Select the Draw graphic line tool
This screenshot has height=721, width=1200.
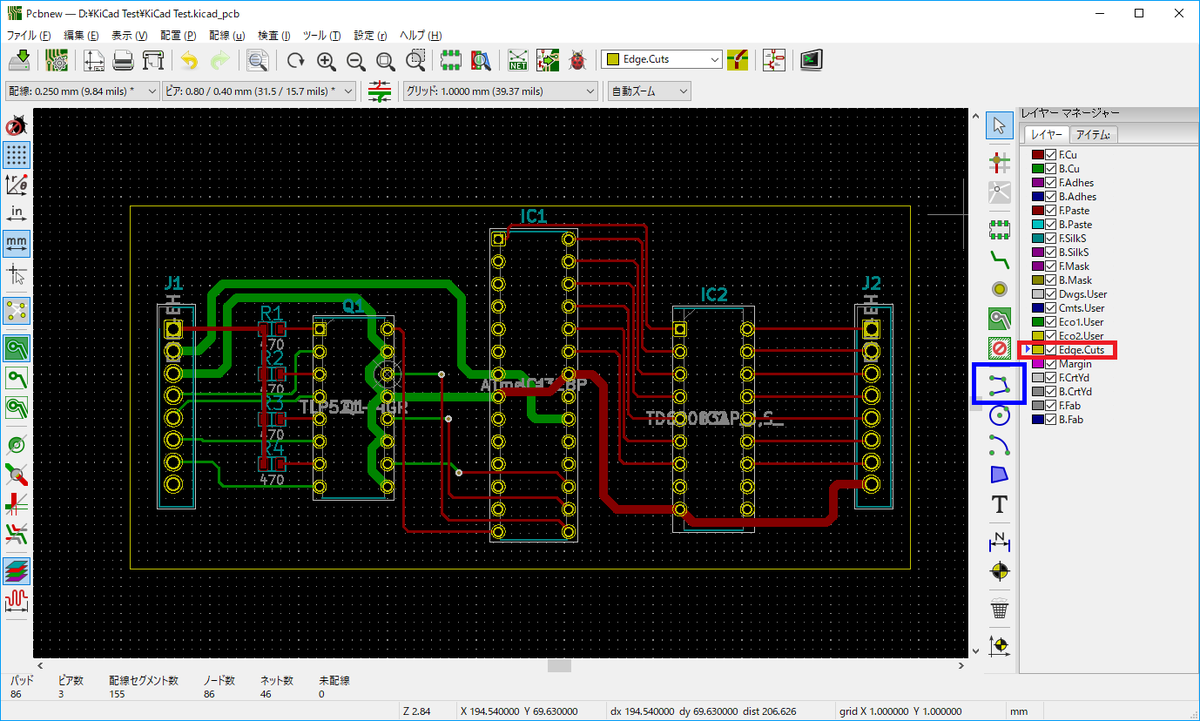(998, 384)
